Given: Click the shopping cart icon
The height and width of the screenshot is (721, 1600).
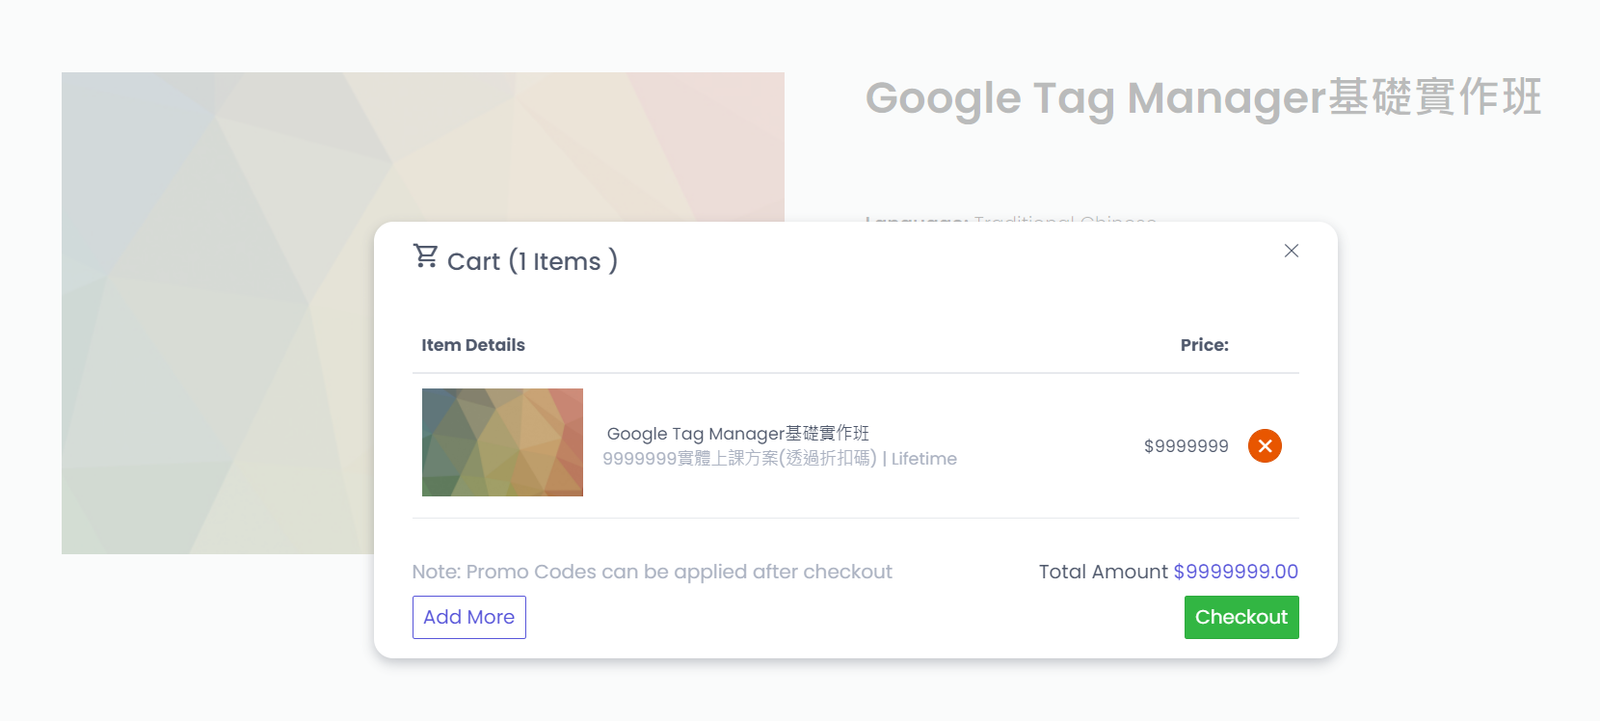Looking at the screenshot, I should point(425,257).
